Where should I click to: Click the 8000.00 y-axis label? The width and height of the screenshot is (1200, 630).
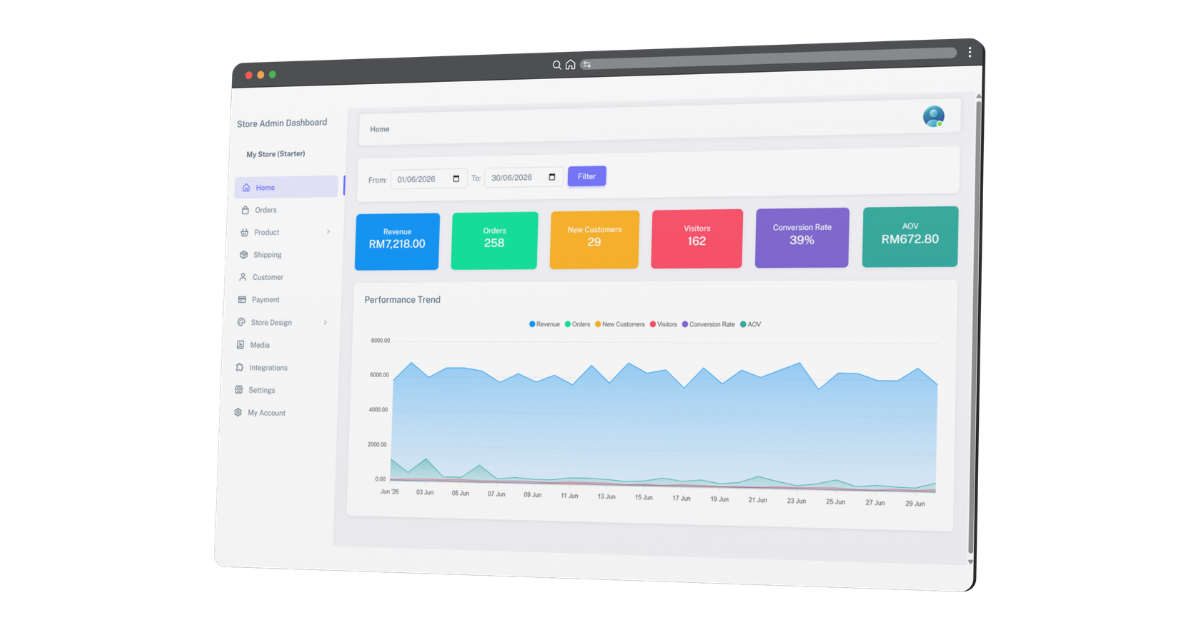(x=380, y=341)
